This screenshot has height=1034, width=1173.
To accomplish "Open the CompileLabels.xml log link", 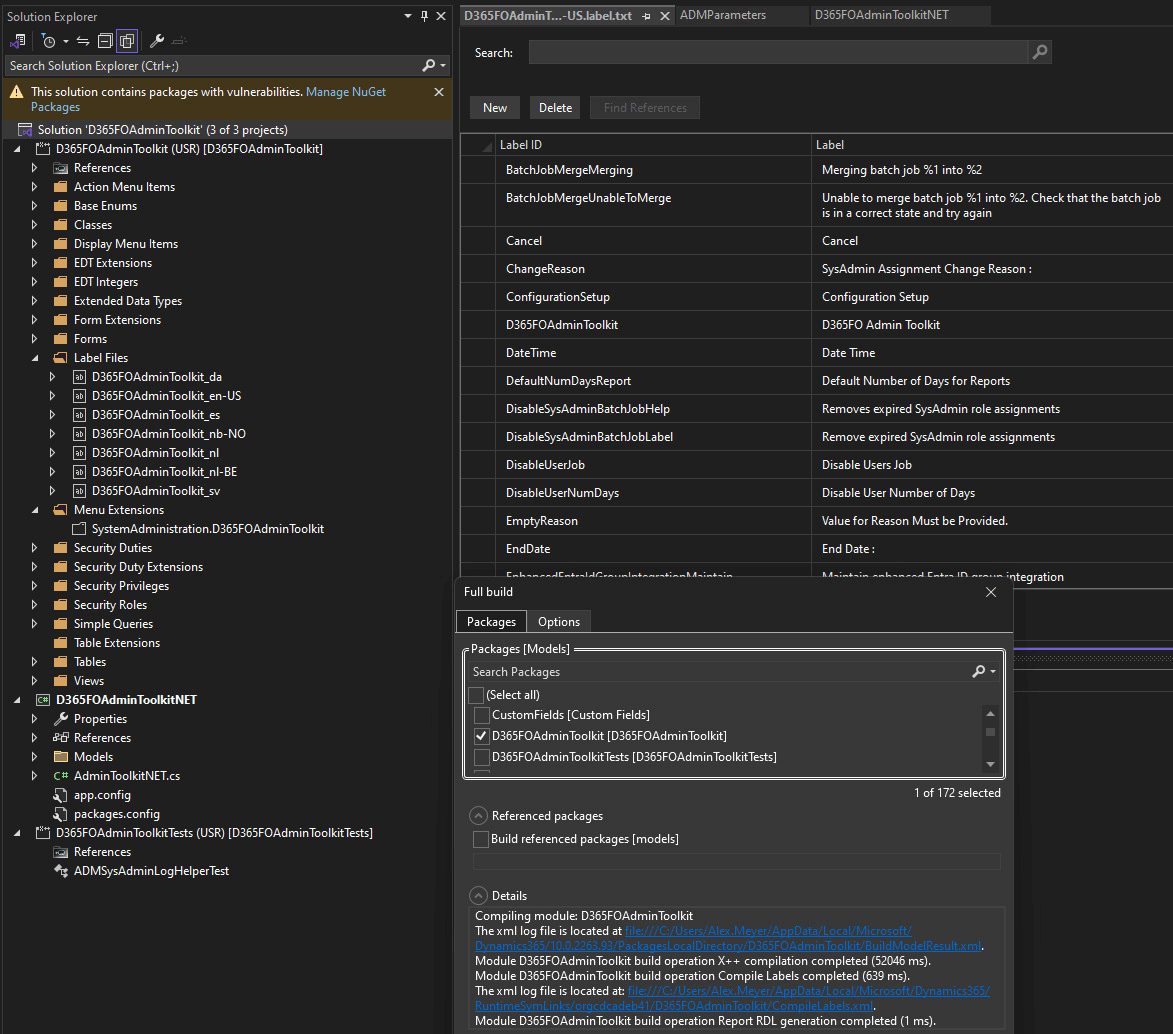I will tap(733, 998).
